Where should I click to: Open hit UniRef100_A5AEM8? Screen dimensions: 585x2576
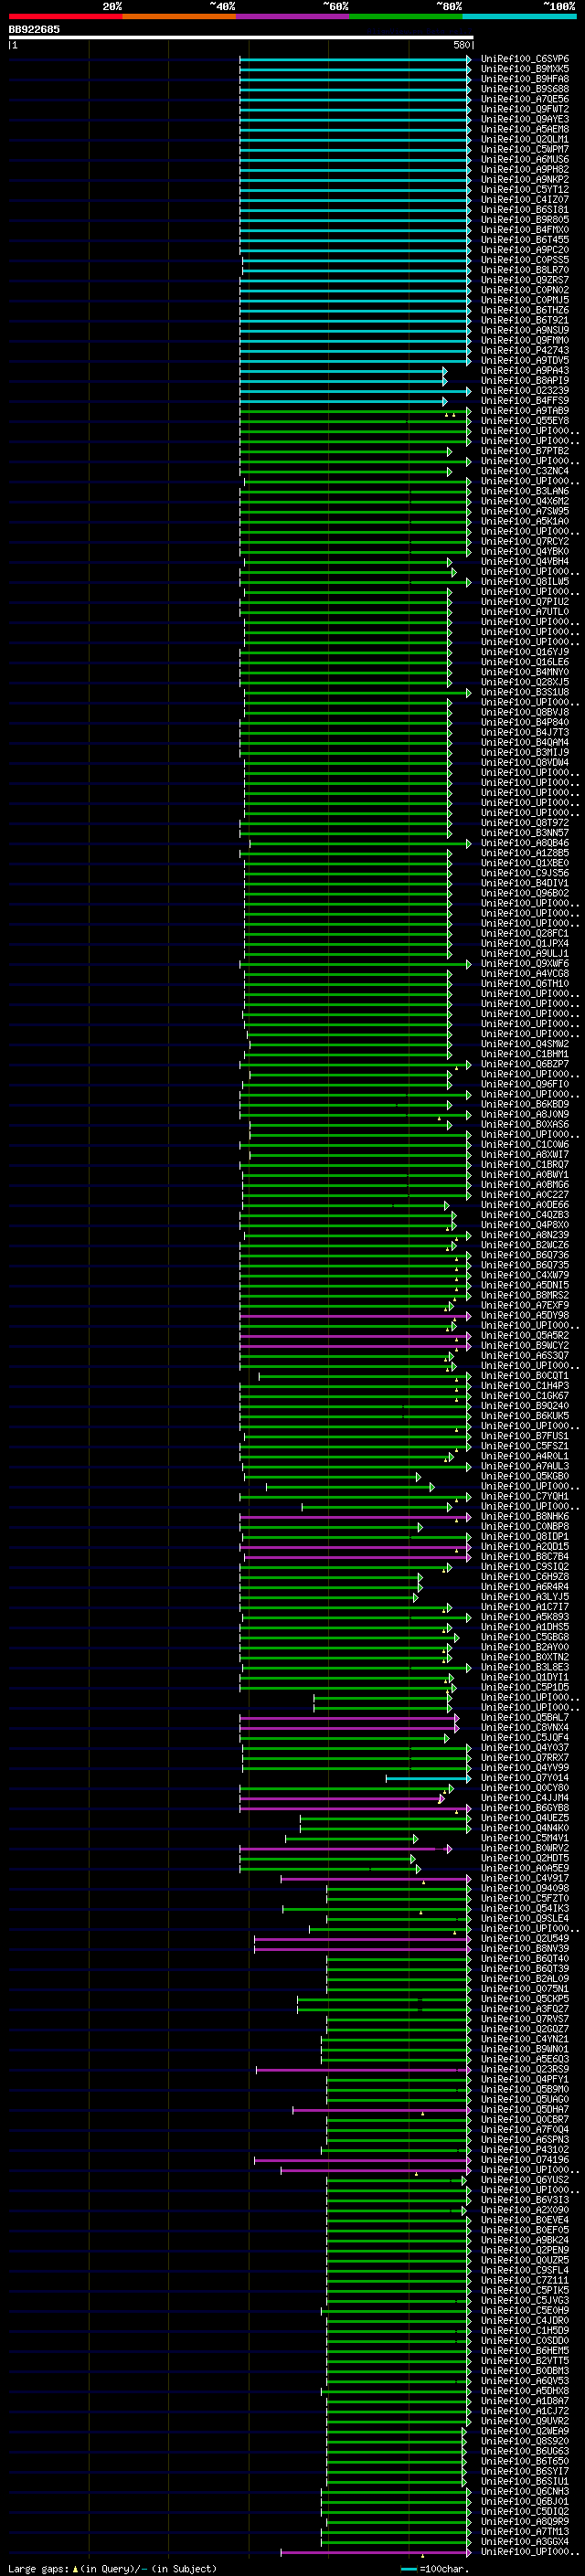tap(525, 129)
